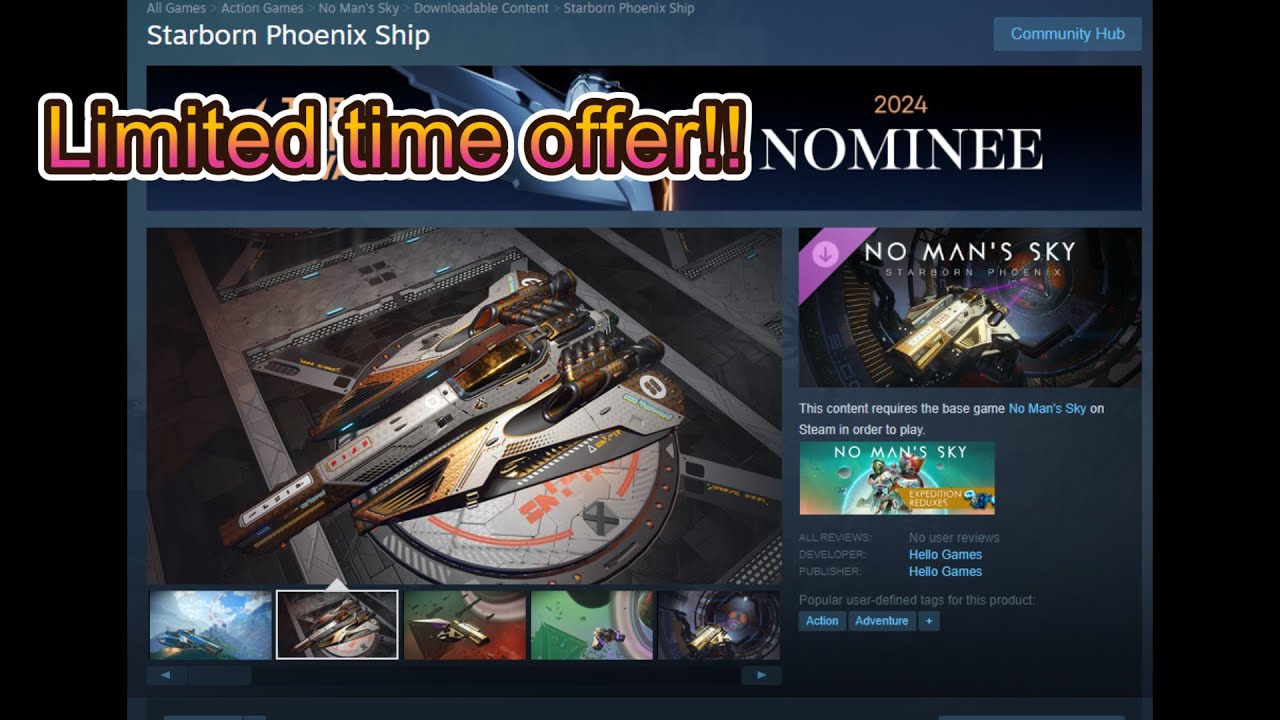The image size is (1280, 720).
Task: Select third thumbnail with red terrain
Action: 465,625
